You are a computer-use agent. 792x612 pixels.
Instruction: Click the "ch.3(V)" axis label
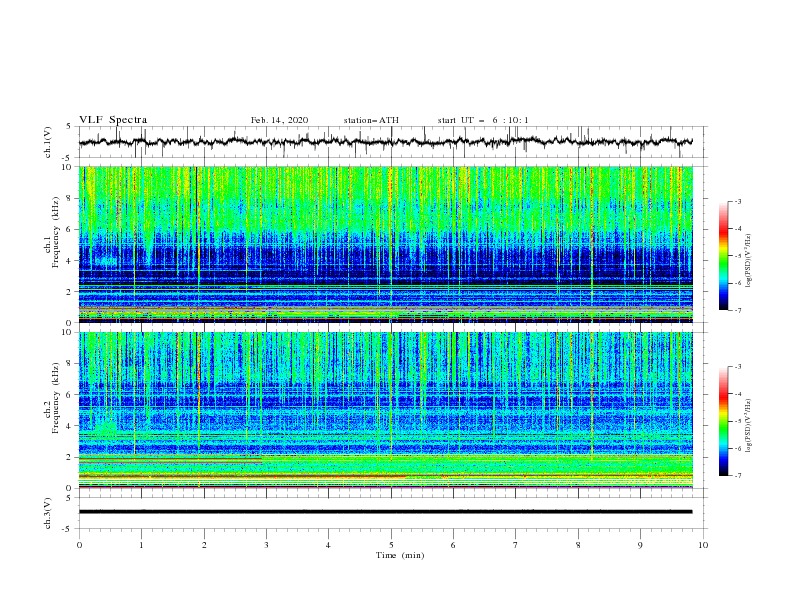tap(48, 513)
